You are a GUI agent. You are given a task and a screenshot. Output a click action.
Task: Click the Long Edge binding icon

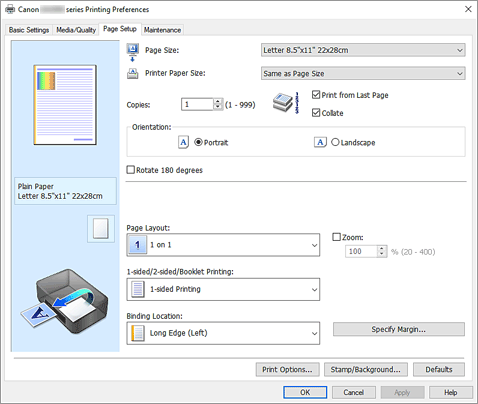[x=138, y=333]
